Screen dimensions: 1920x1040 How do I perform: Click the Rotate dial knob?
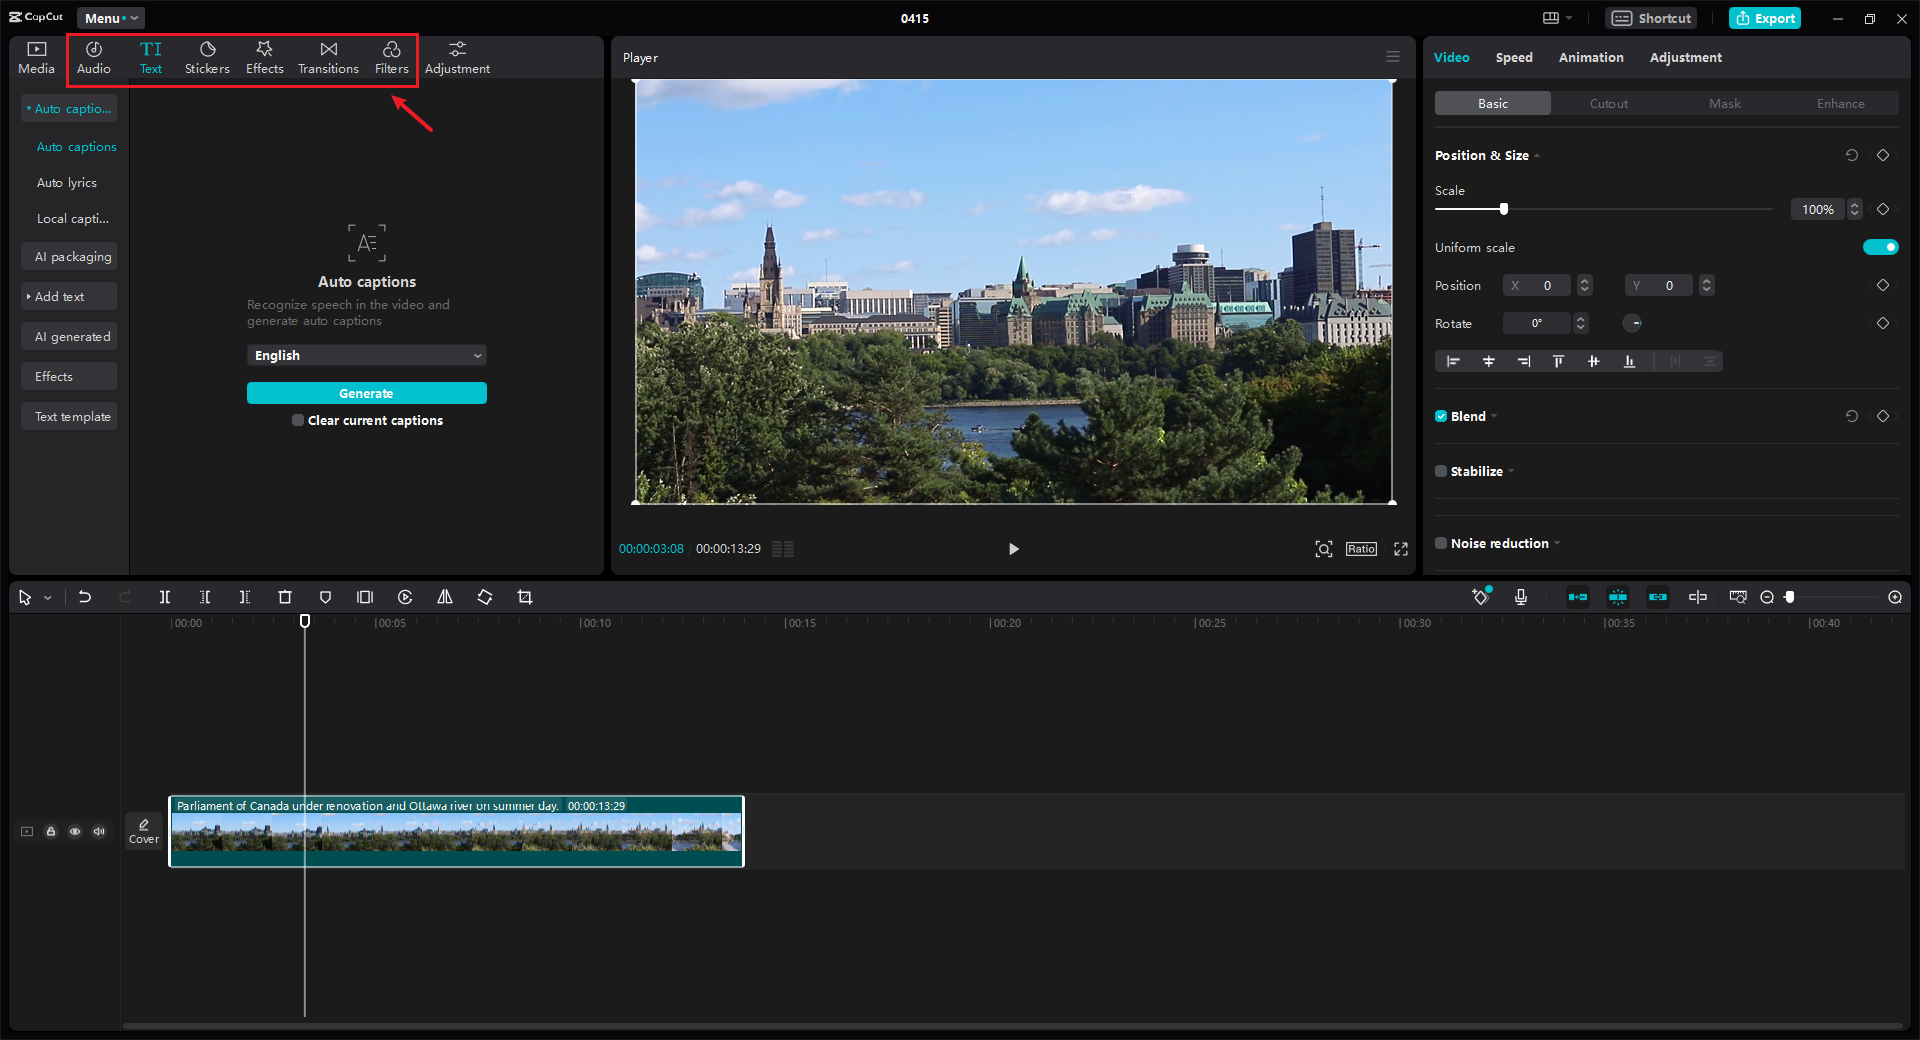(x=1632, y=323)
